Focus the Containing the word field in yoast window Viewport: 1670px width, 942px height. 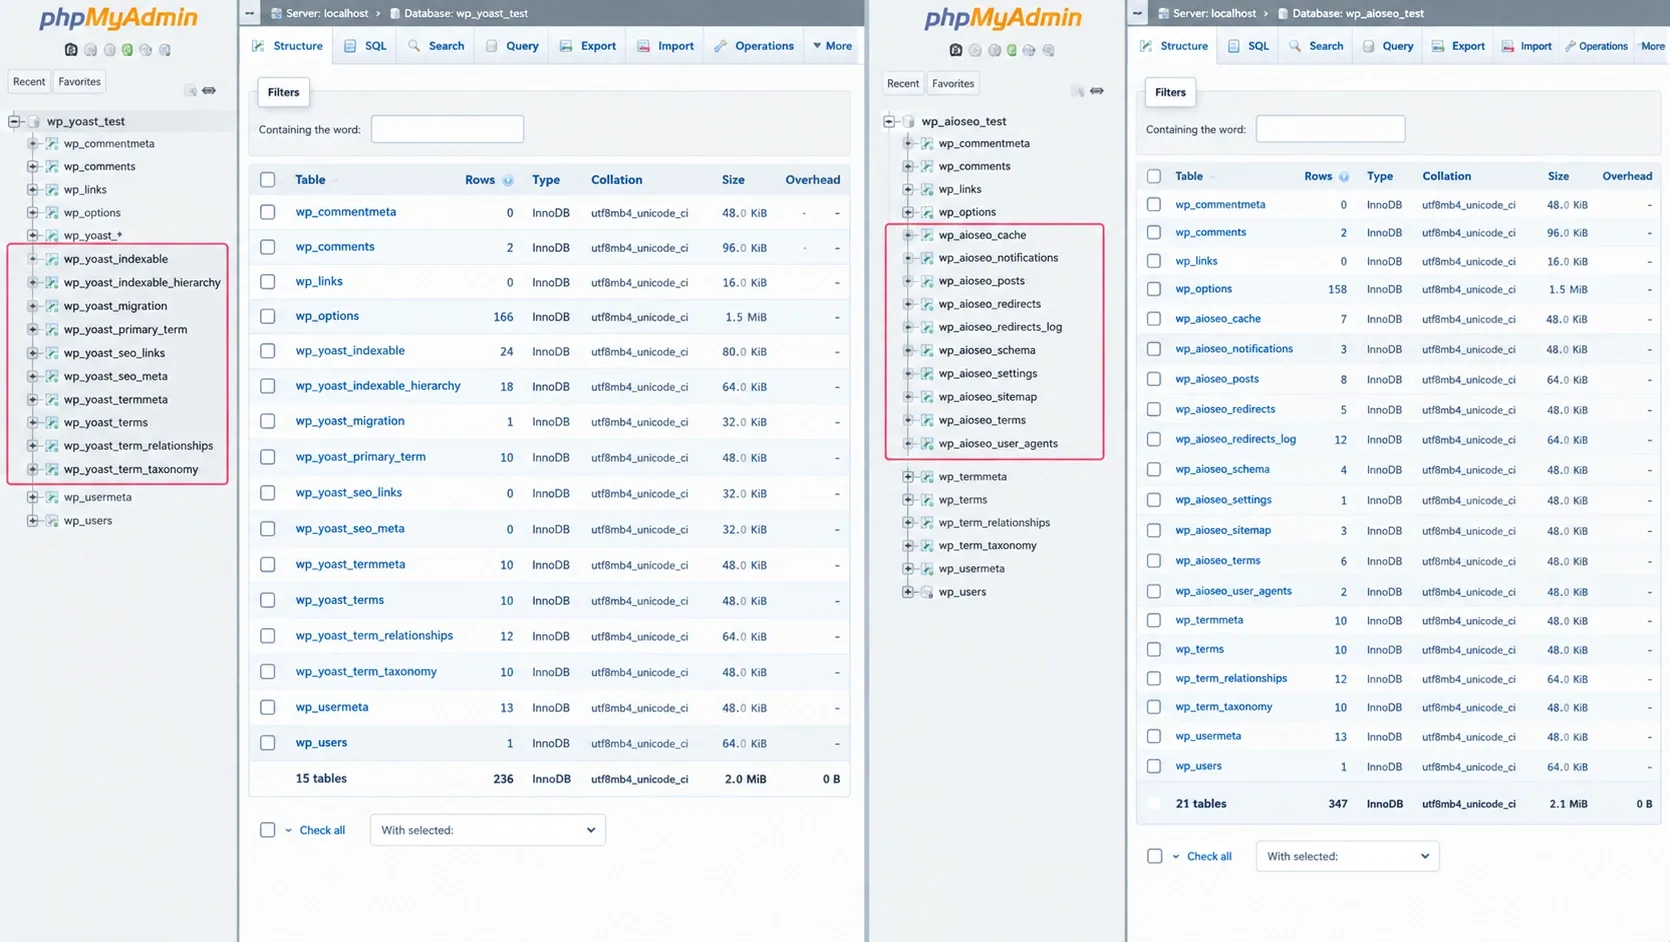[x=447, y=129]
